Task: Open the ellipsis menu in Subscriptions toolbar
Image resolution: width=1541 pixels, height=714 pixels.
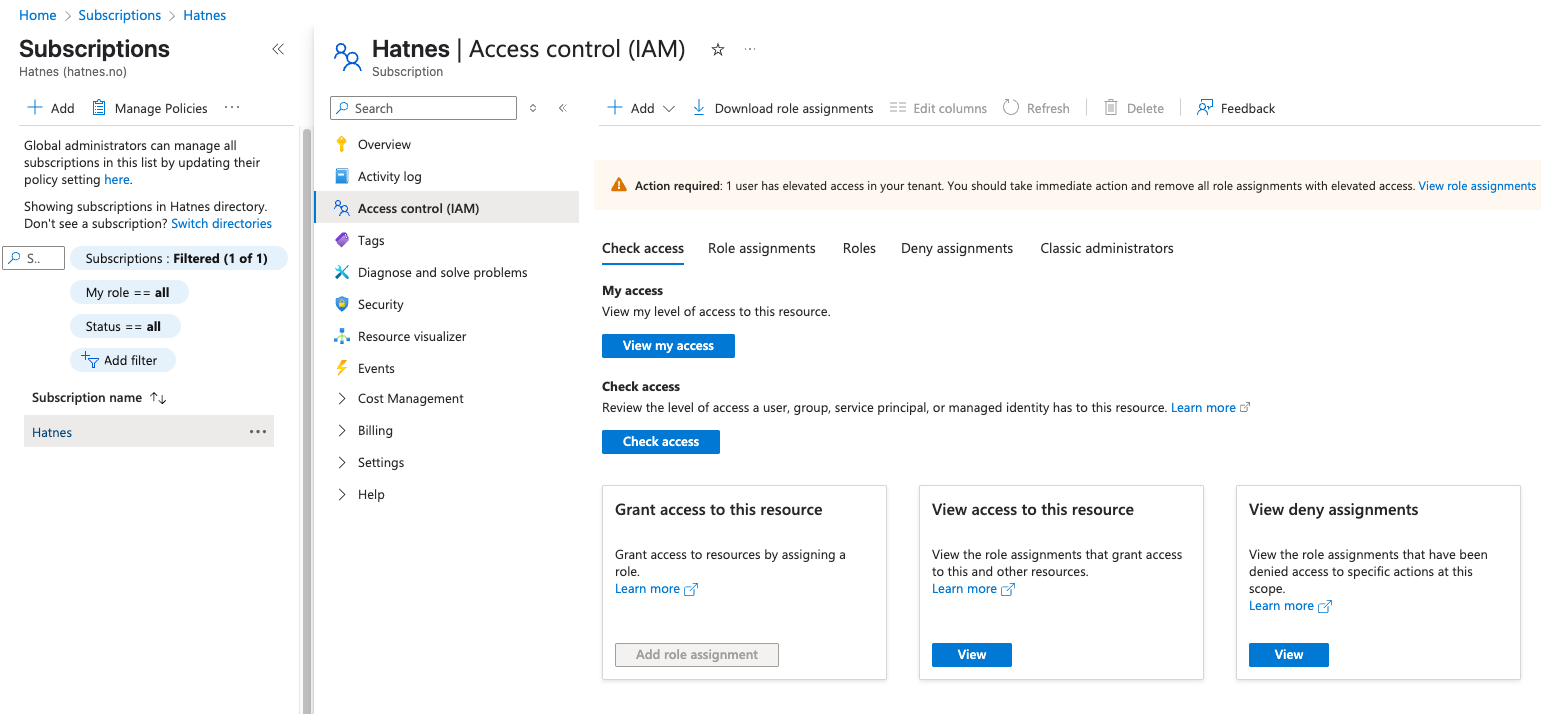Action: click(232, 108)
